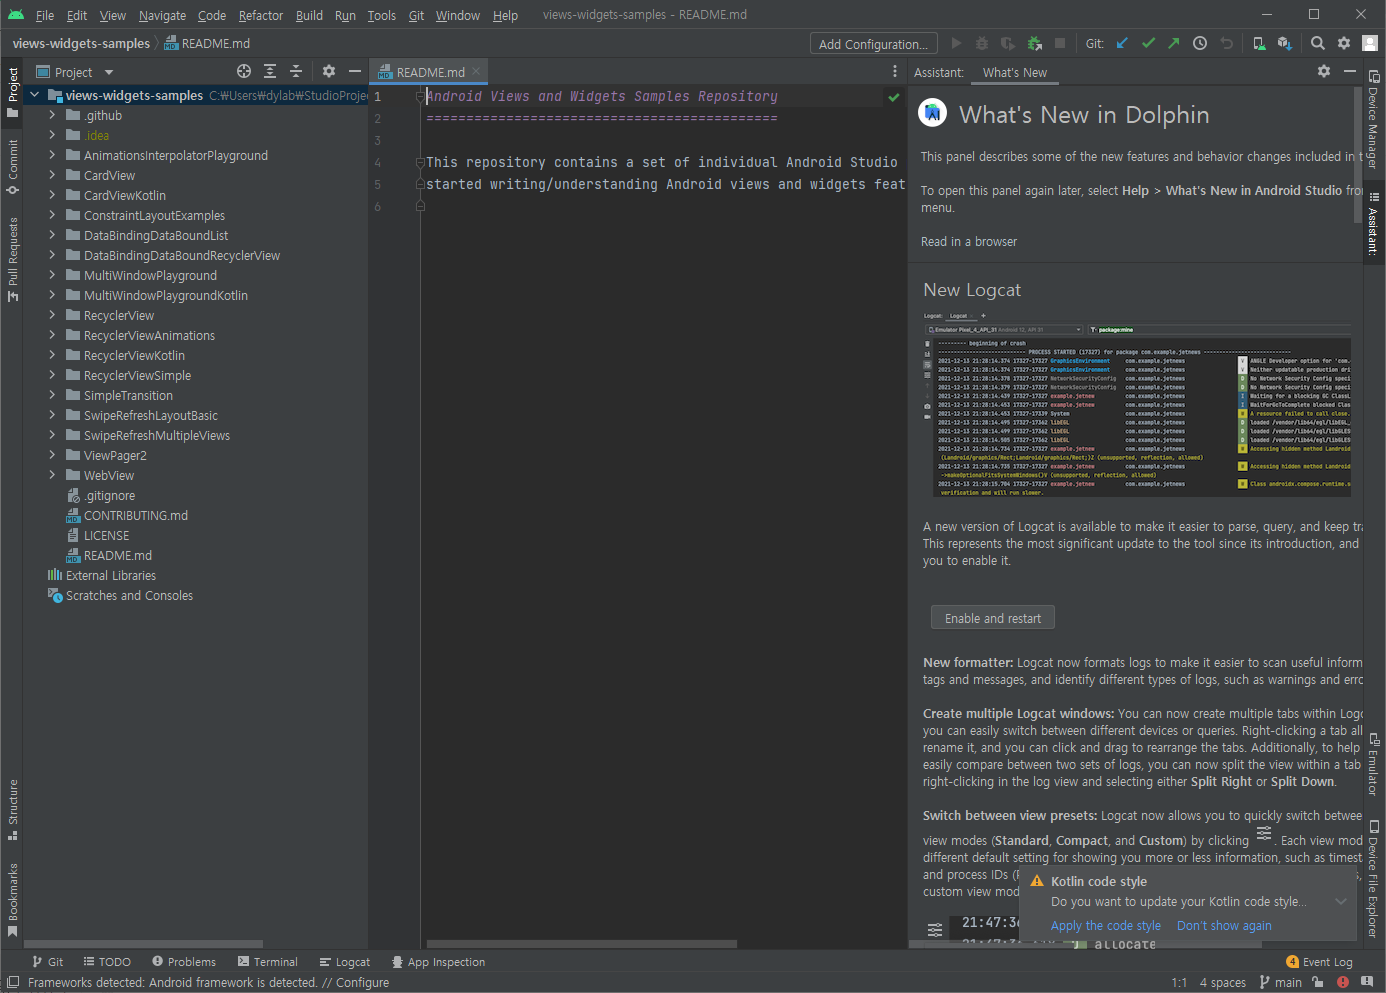
Task: Toggle the Emulator sidebar tab
Action: click(1374, 765)
